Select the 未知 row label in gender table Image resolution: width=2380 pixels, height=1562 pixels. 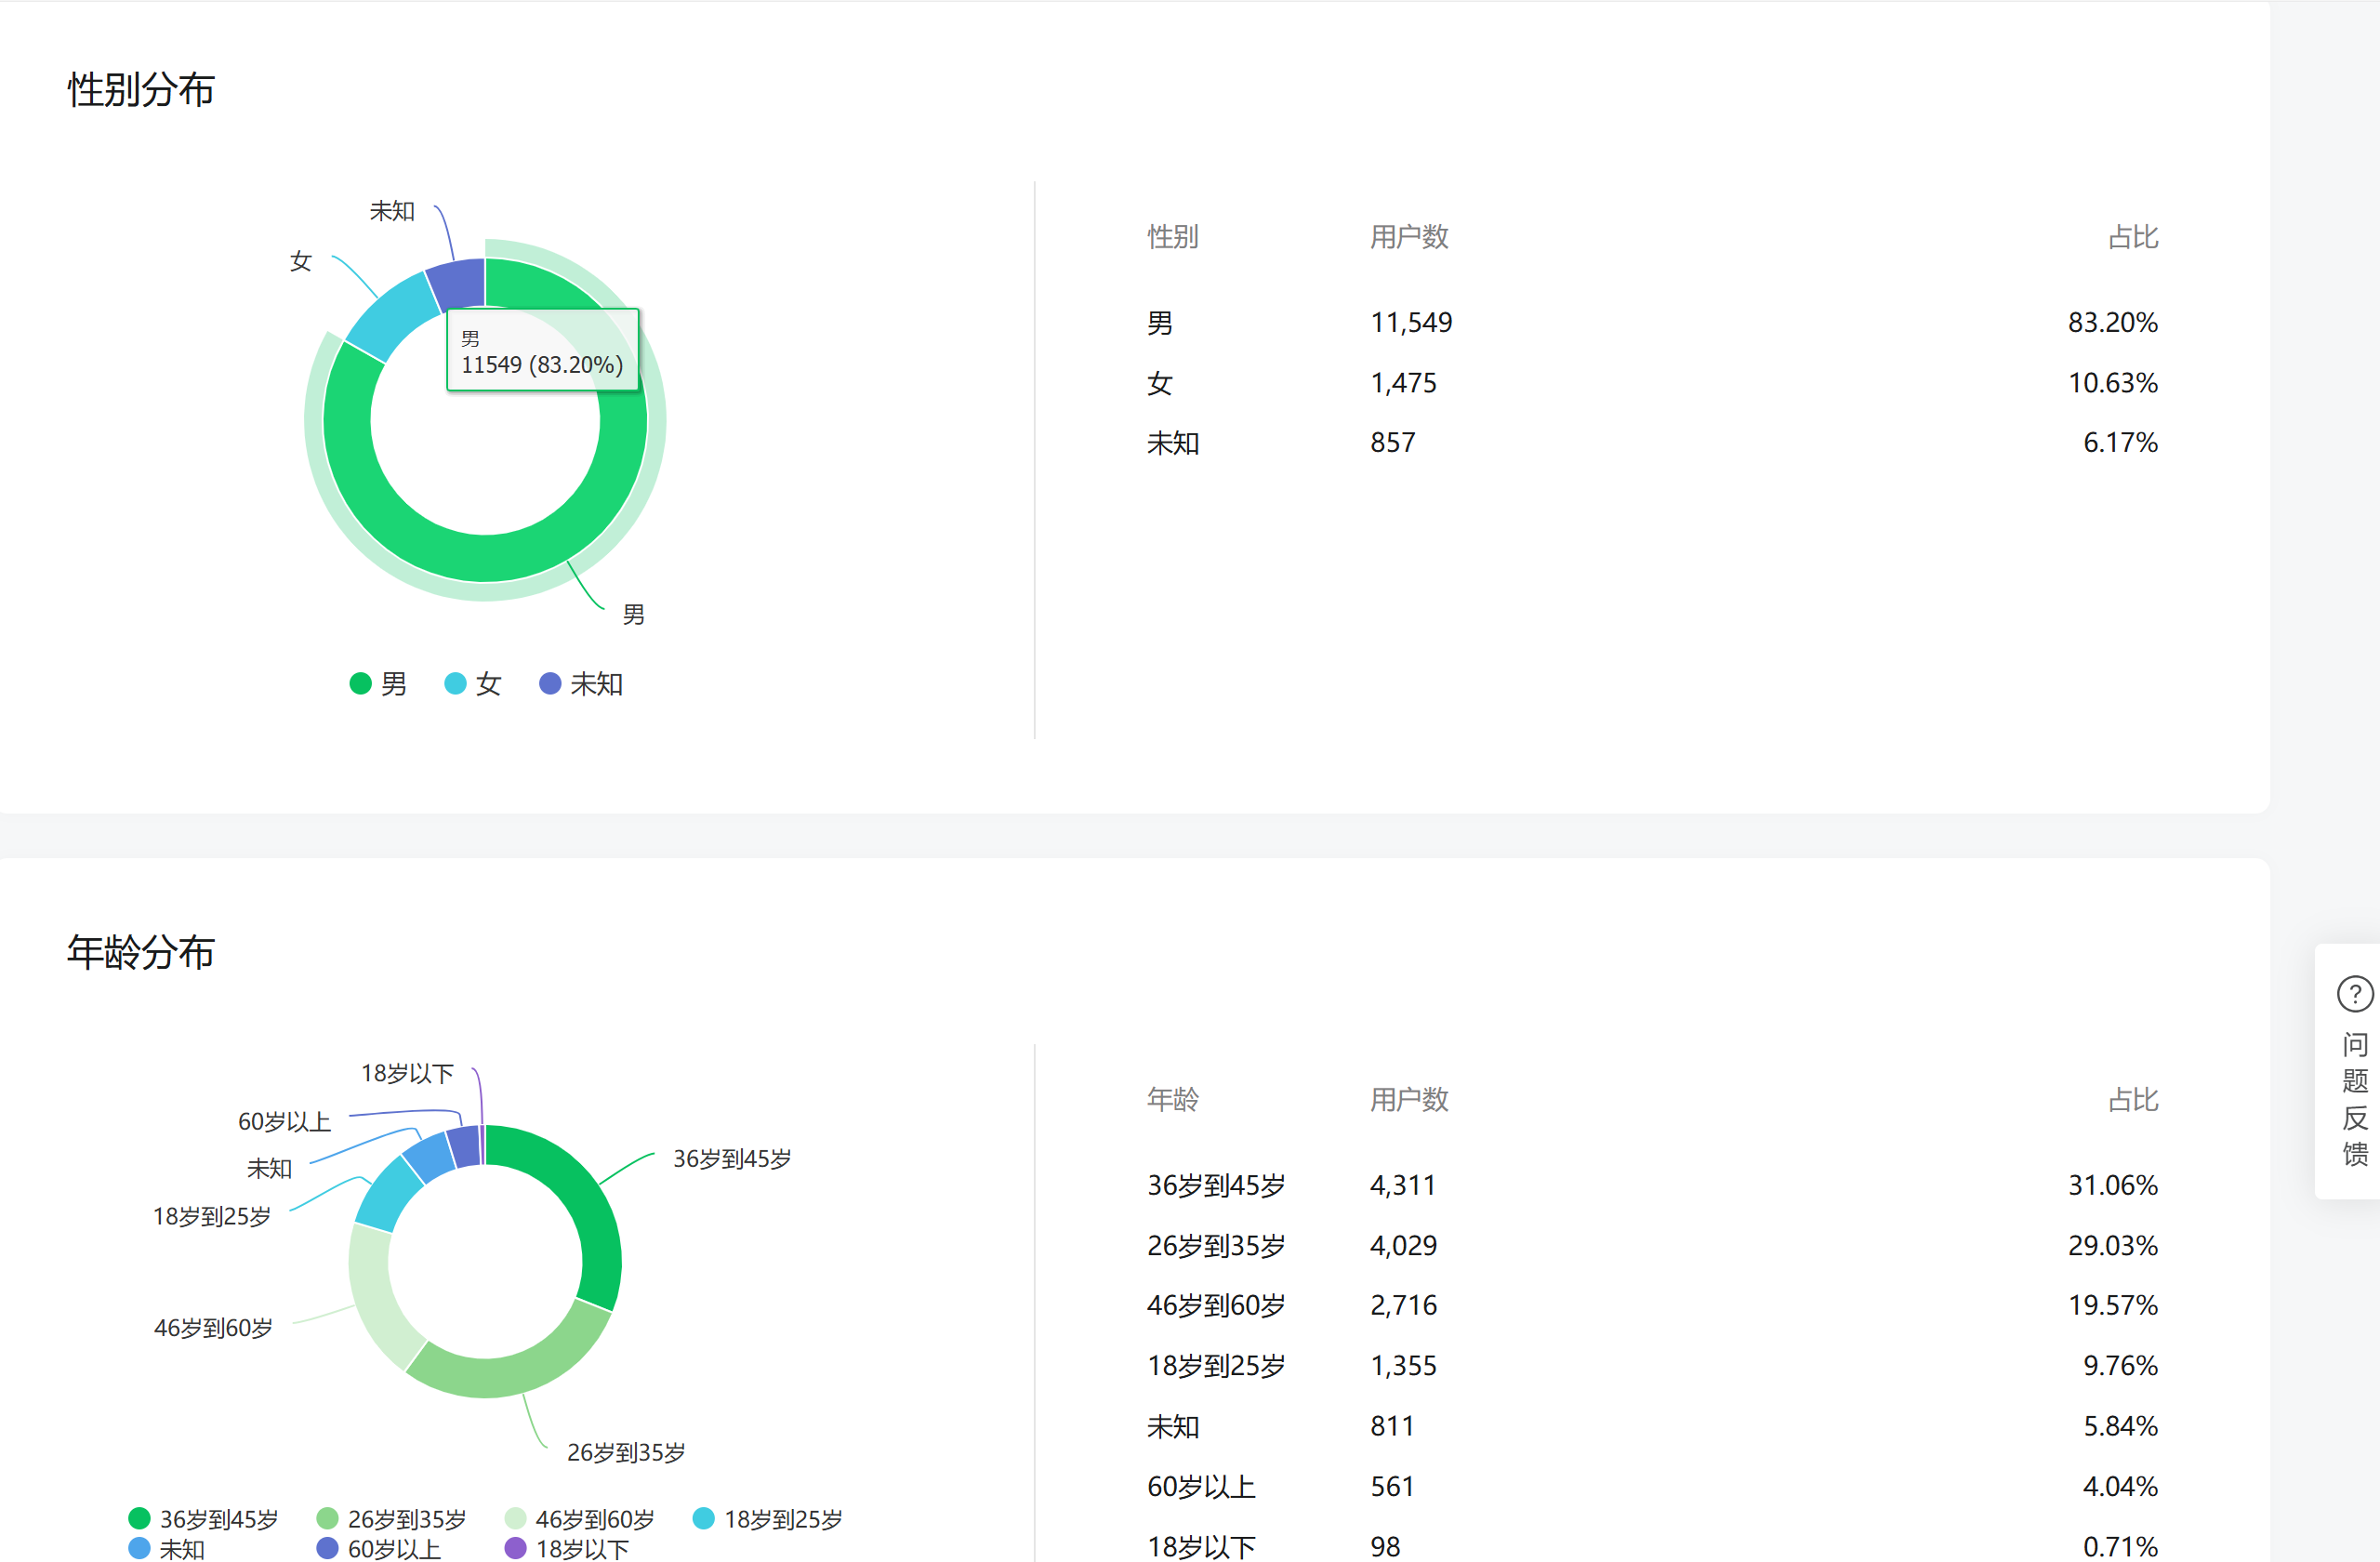(1173, 443)
